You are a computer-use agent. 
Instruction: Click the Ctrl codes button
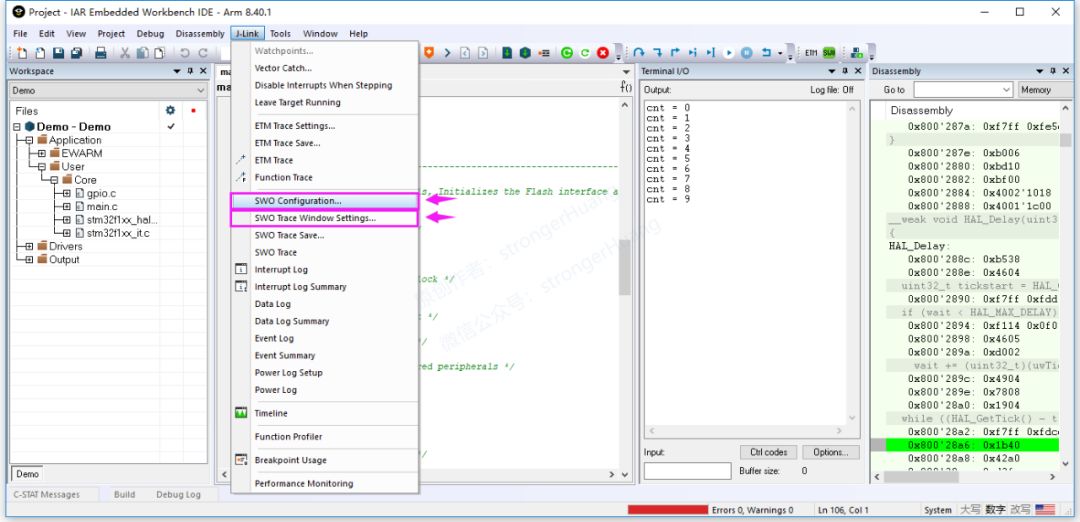769,452
